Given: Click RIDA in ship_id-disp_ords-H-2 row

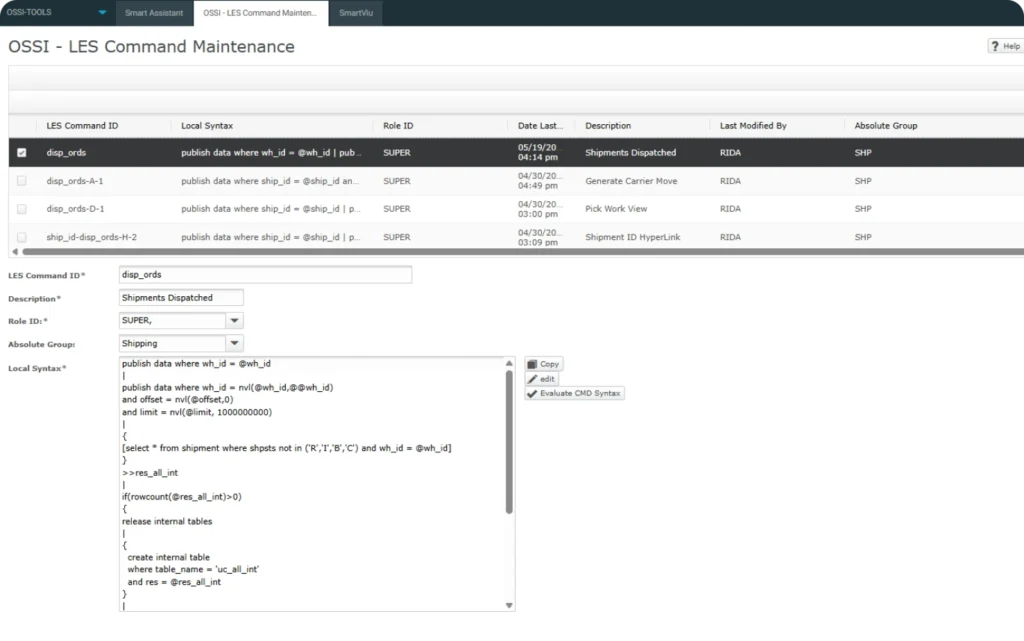Looking at the screenshot, I should [730, 237].
